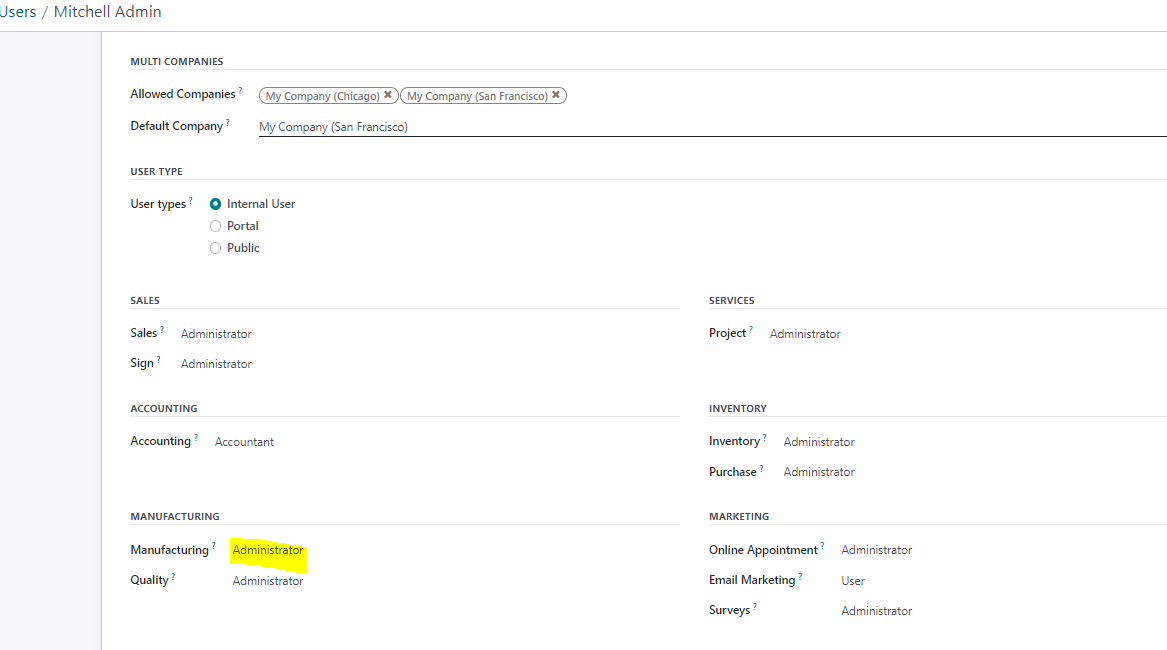Select the Internal User radio button
The image size is (1167, 650).
tap(215, 204)
